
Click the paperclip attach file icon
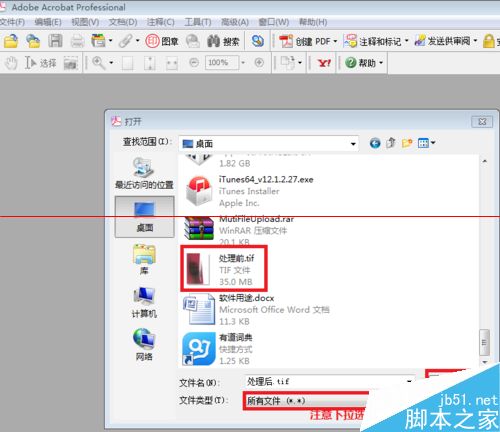click(126, 41)
